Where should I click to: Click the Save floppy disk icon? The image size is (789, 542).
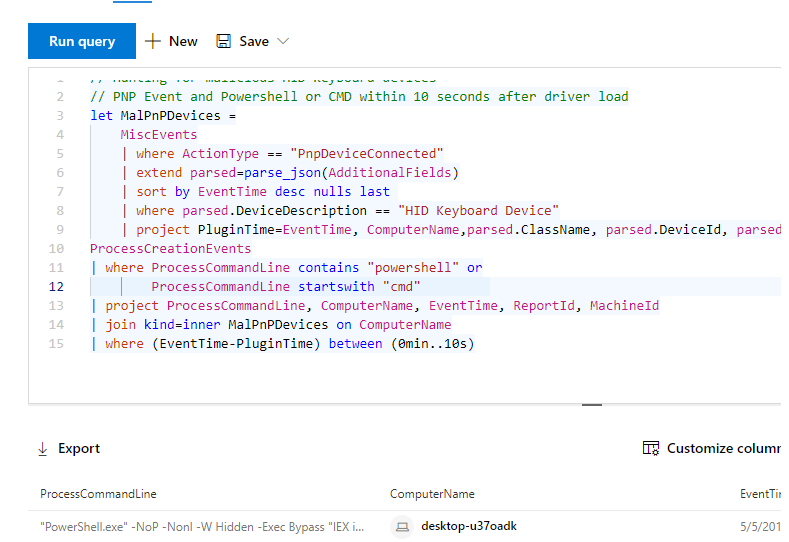(223, 41)
